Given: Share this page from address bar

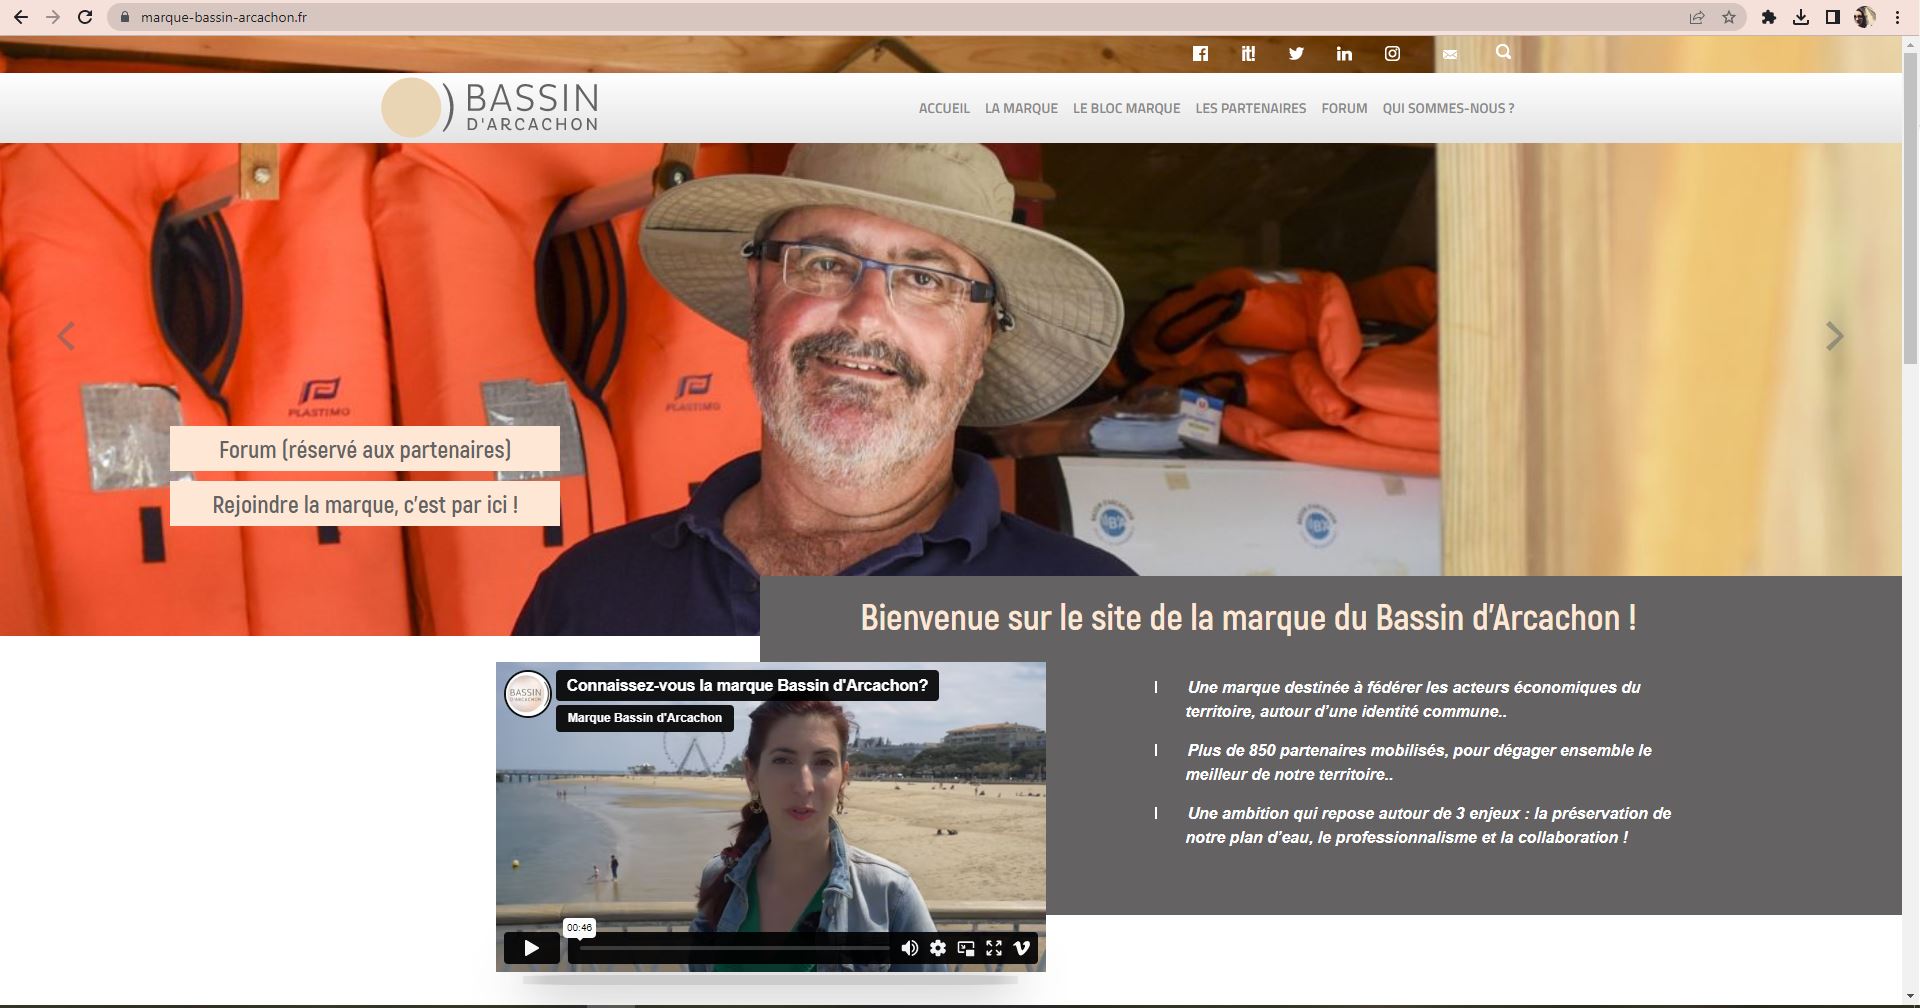Looking at the screenshot, I should (1697, 17).
